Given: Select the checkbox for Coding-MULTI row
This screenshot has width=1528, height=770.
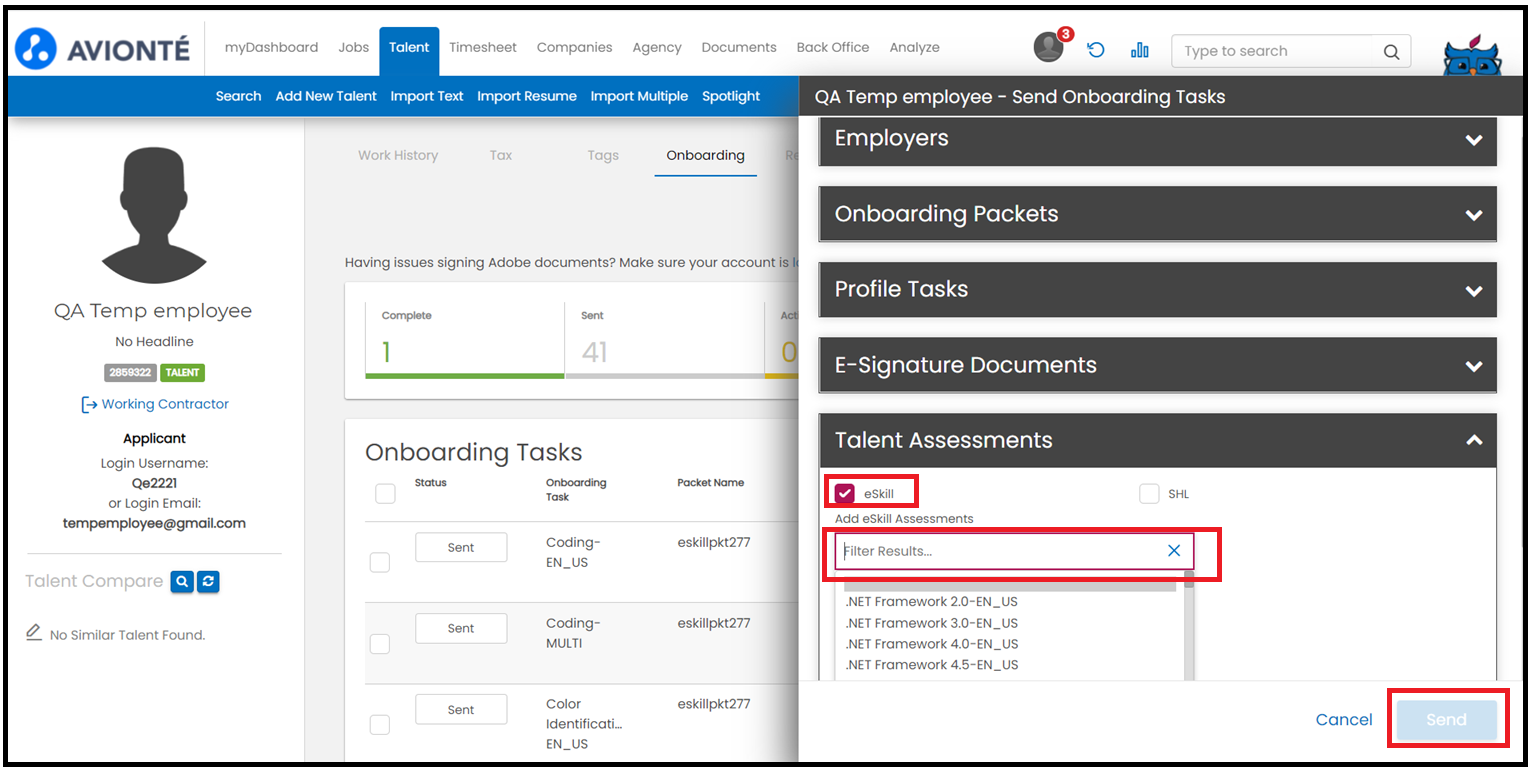Looking at the screenshot, I should tap(380, 643).
